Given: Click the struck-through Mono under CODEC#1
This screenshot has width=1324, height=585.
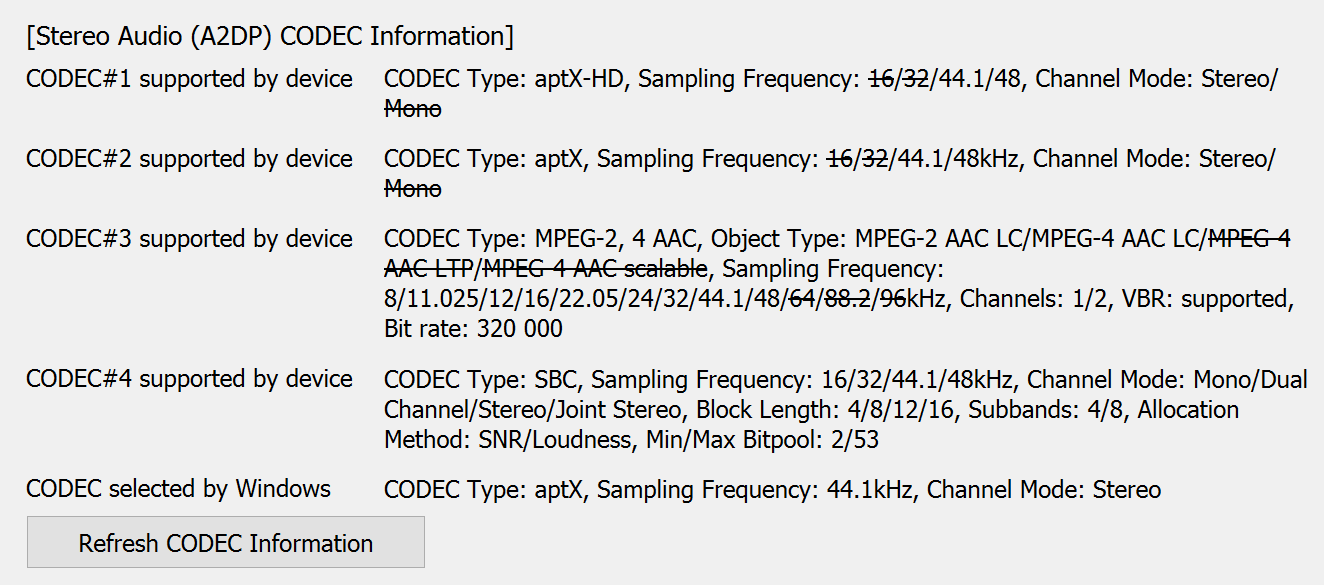Looking at the screenshot, I should click(412, 109).
